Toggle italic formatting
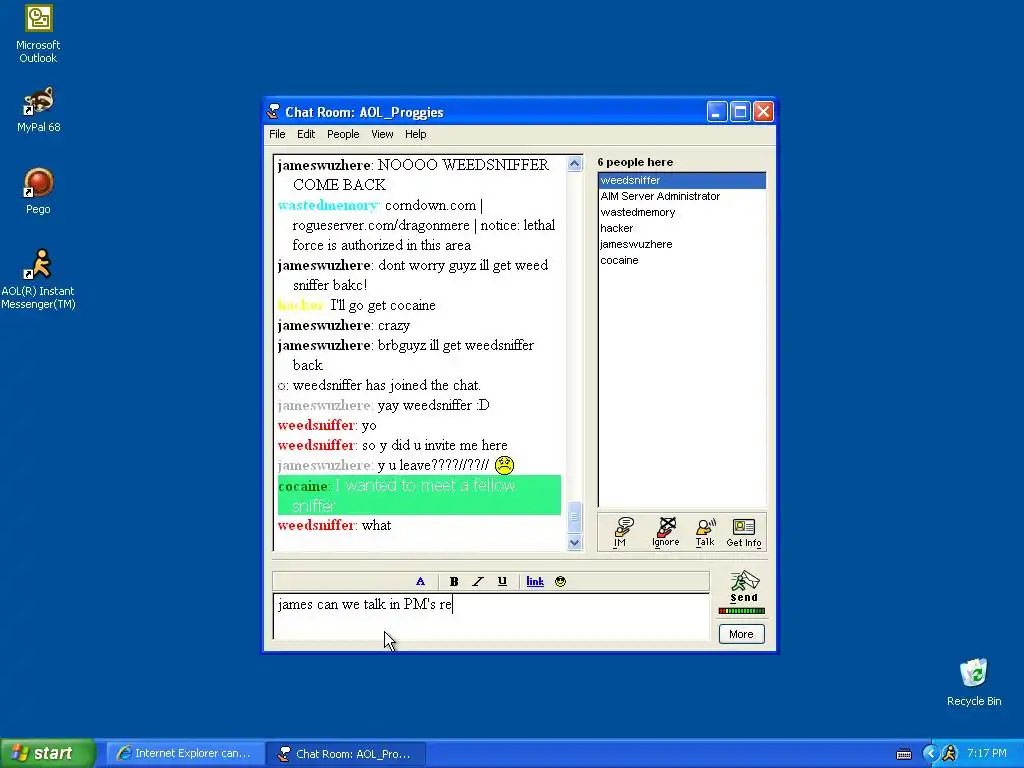Screen dimensions: 1024x768 (x=477, y=581)
